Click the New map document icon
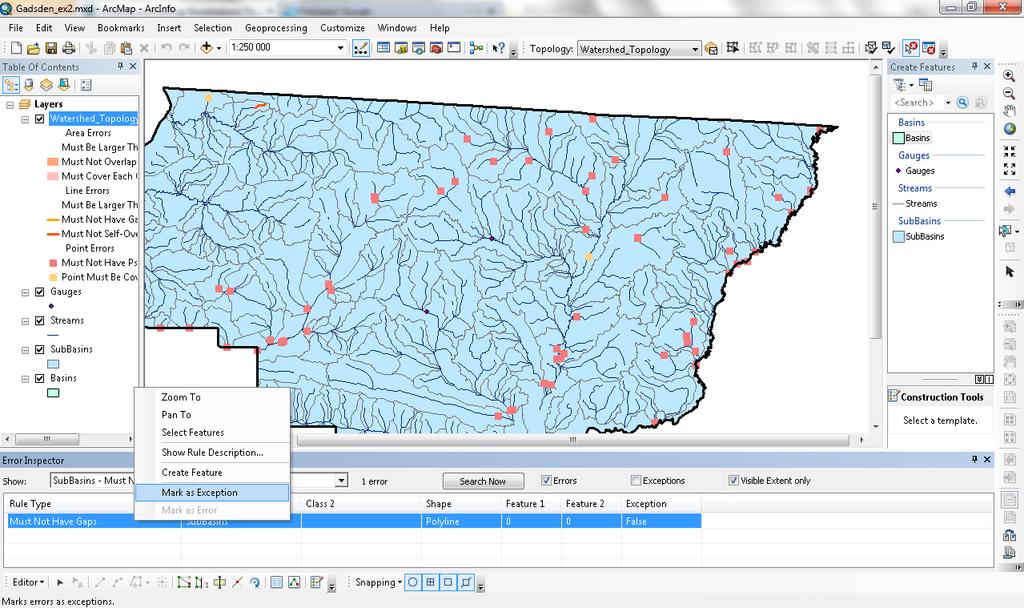The image size is (1024, 608). pyautogui.click(x=16, y=48)
